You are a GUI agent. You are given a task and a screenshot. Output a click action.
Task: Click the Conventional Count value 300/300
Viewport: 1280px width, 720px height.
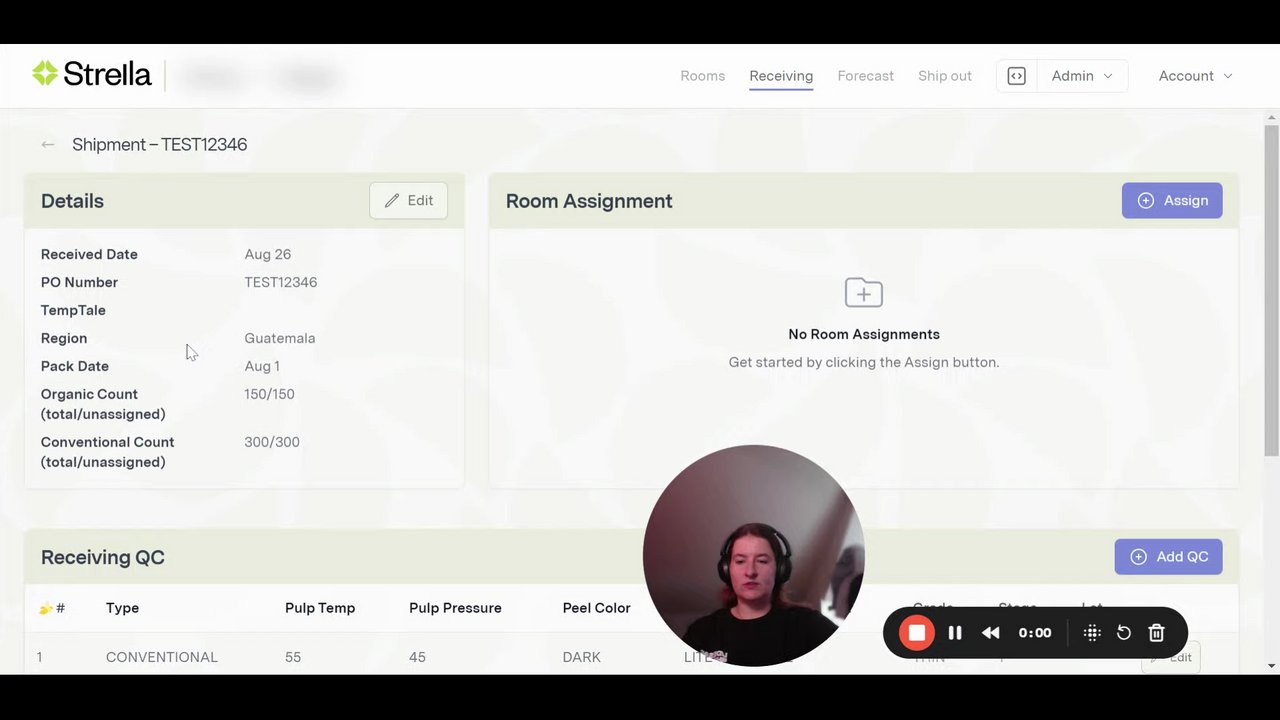tap(272, 442)
